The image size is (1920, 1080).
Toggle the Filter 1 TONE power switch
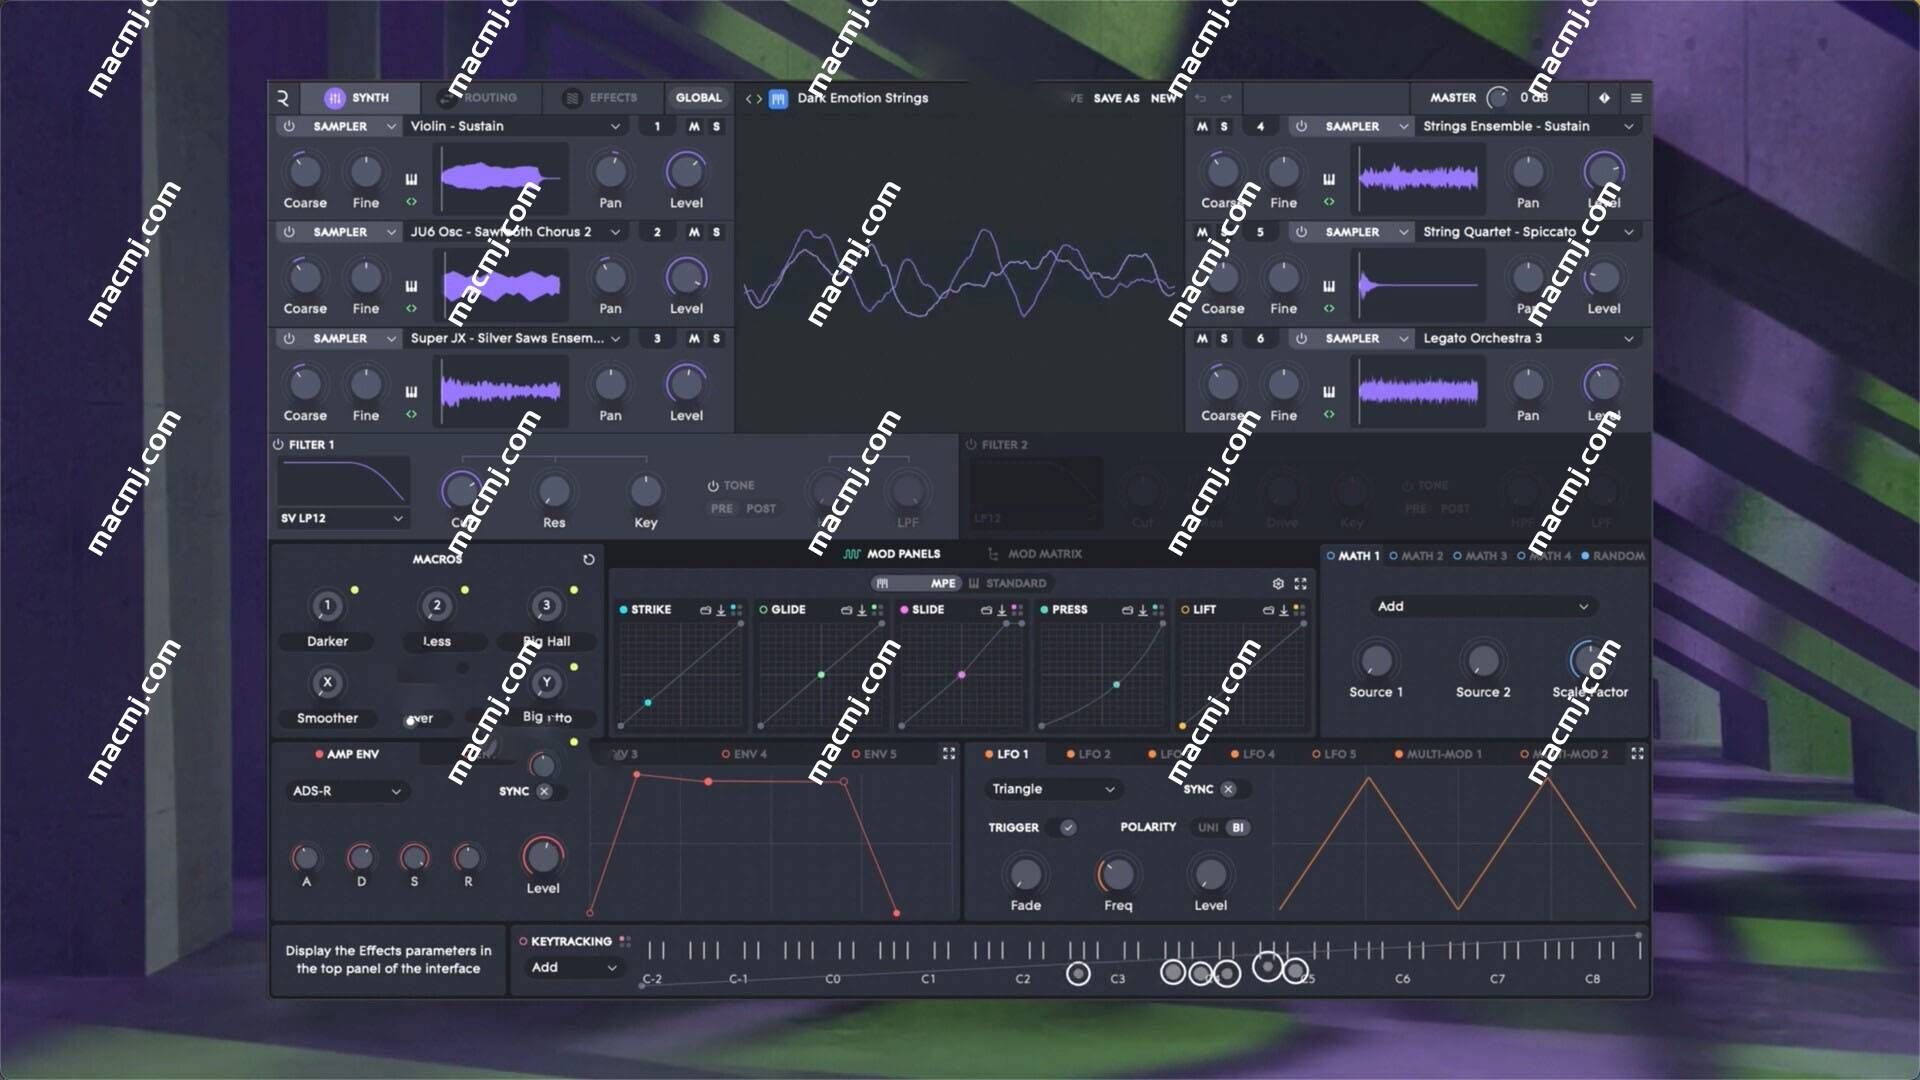[x=713, y=486]
